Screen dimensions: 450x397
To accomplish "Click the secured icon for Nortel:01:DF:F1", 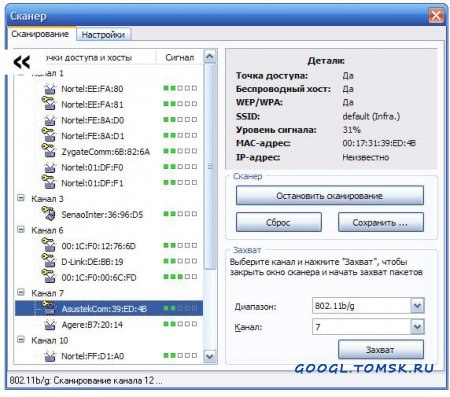I will [x=49, y=182].
